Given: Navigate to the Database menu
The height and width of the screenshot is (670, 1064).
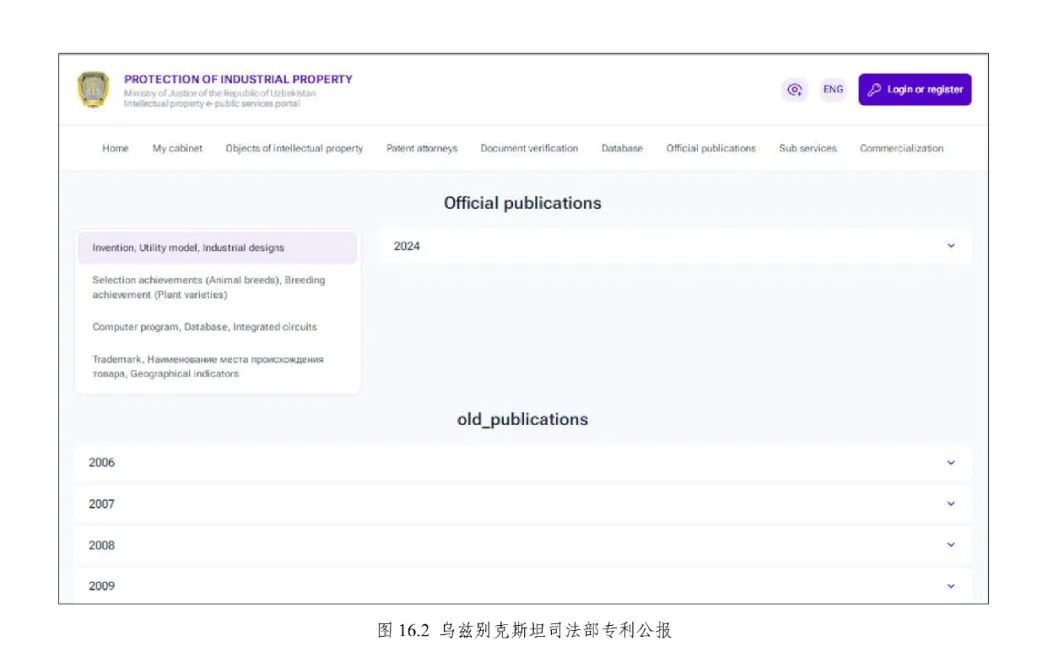Looking at the screenshot, I should 621,149.
